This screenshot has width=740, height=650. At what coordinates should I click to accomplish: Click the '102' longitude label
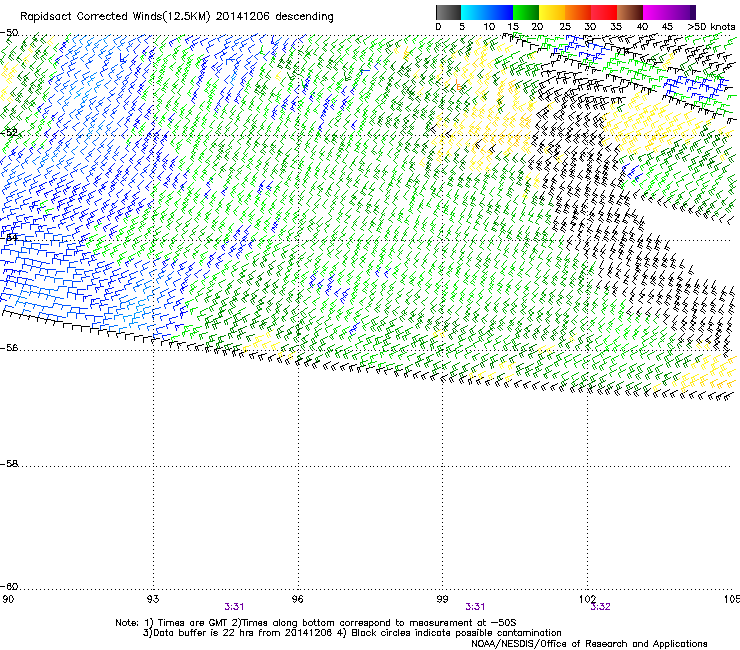tap(588, 599)
